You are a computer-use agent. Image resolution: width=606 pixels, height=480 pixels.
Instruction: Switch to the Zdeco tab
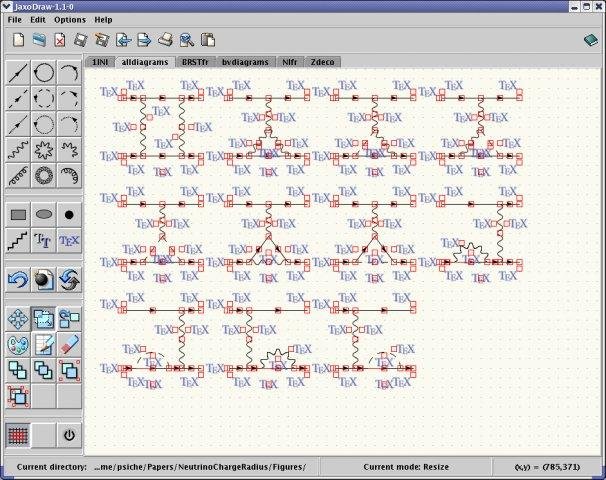[322, 62]
